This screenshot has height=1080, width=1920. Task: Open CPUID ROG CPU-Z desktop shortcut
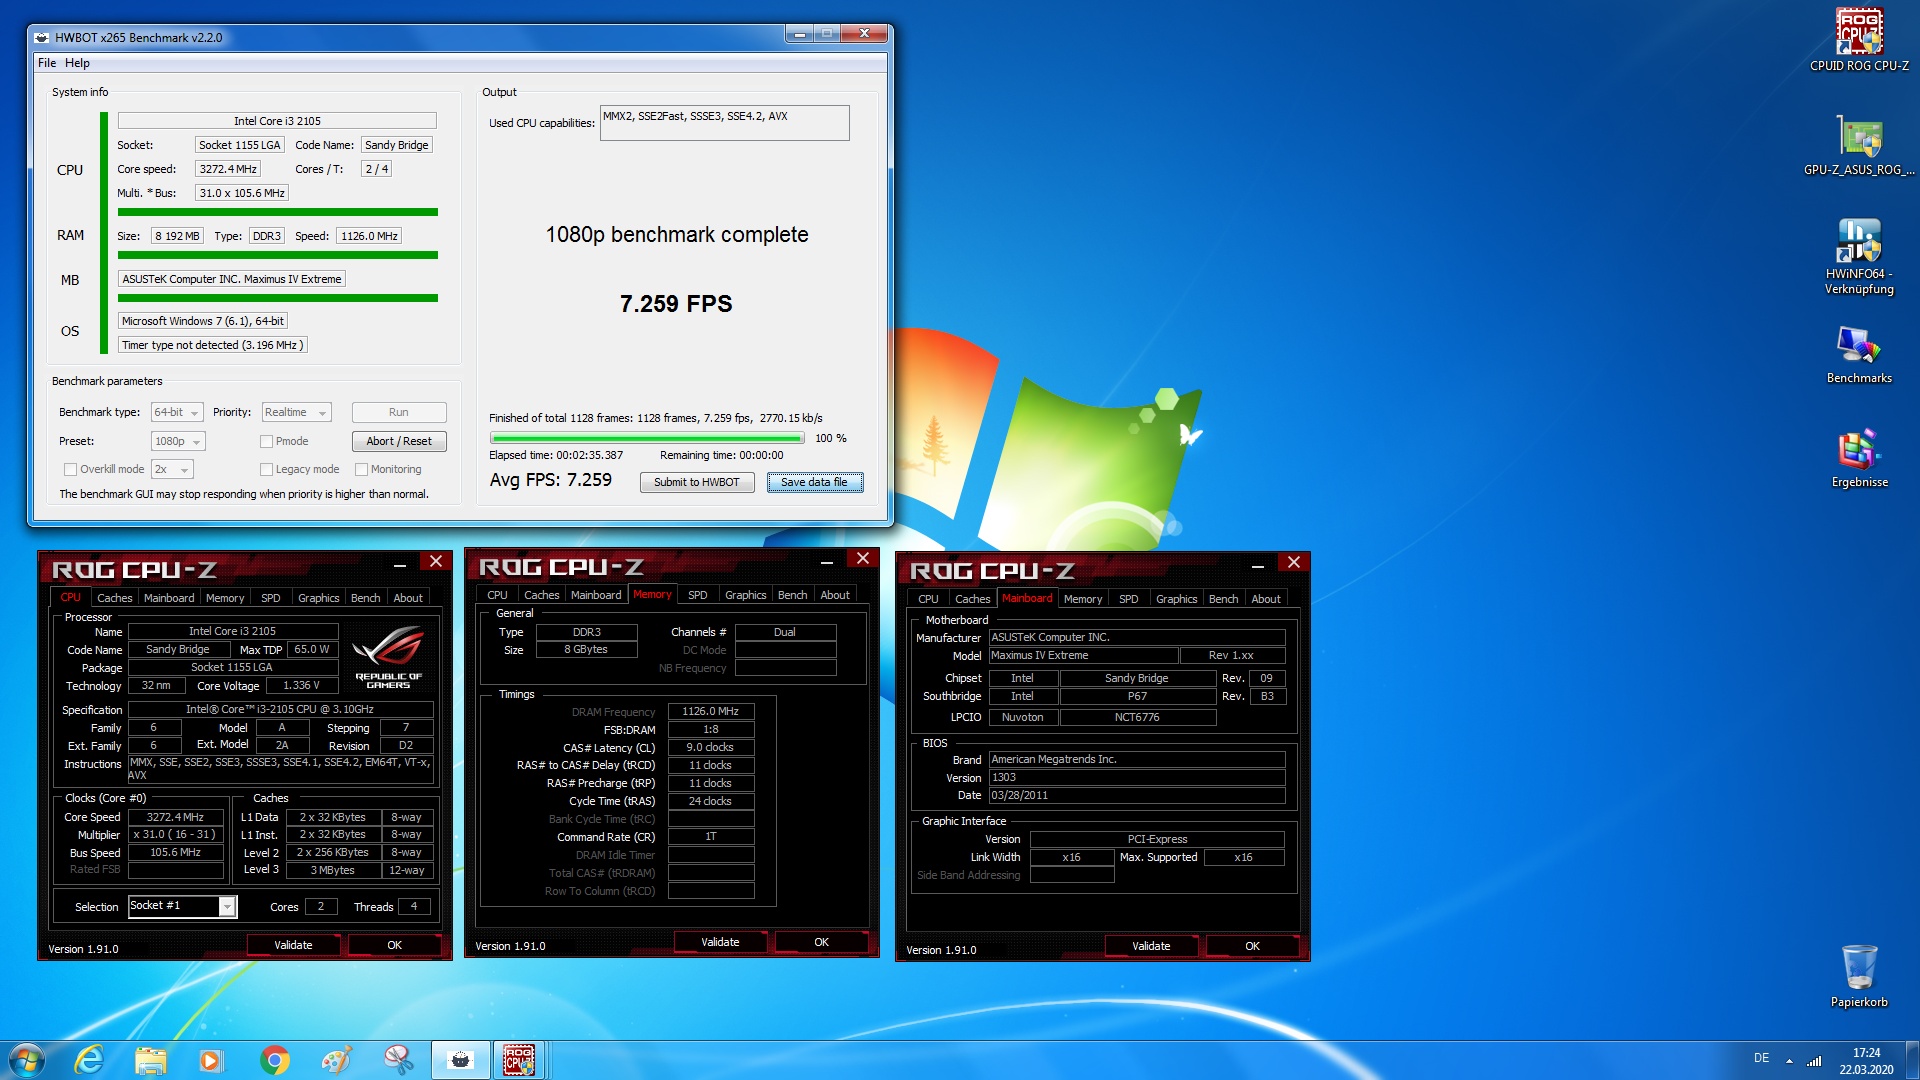(1859, 40)
